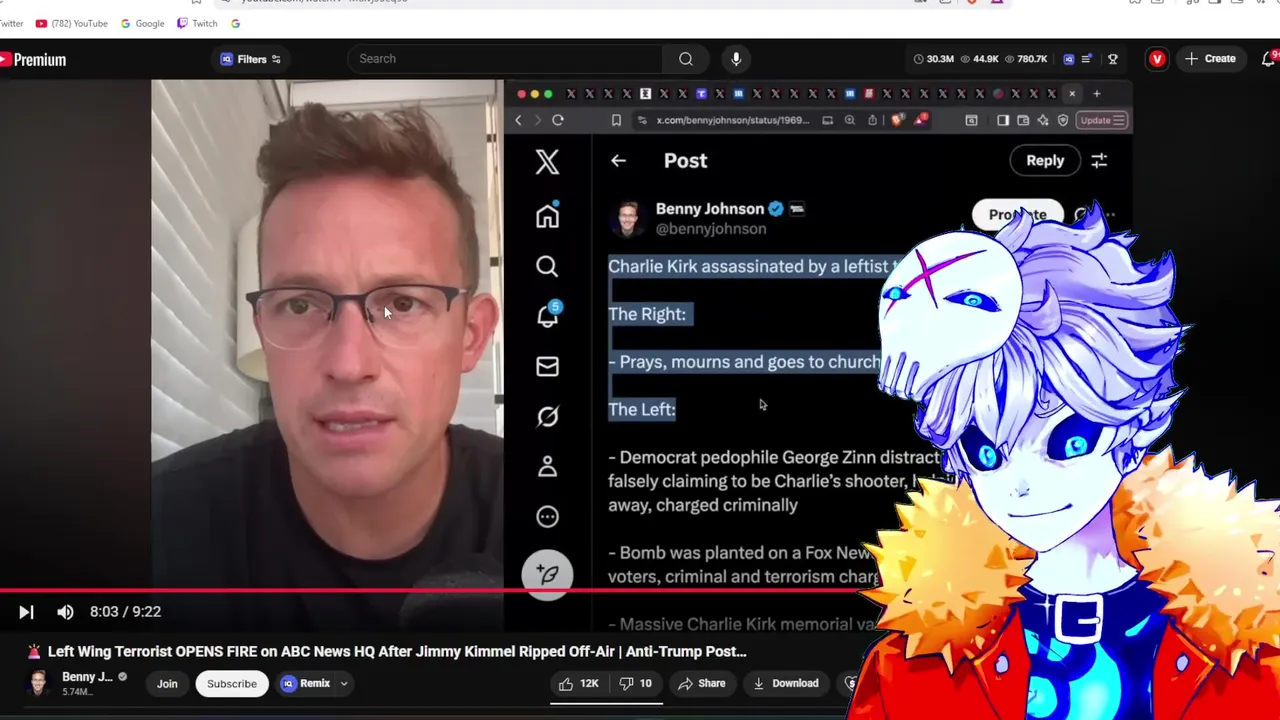Open X Messages envelope icon
This screenshot has height=720, width=1280.
click(x=547, y=366)
